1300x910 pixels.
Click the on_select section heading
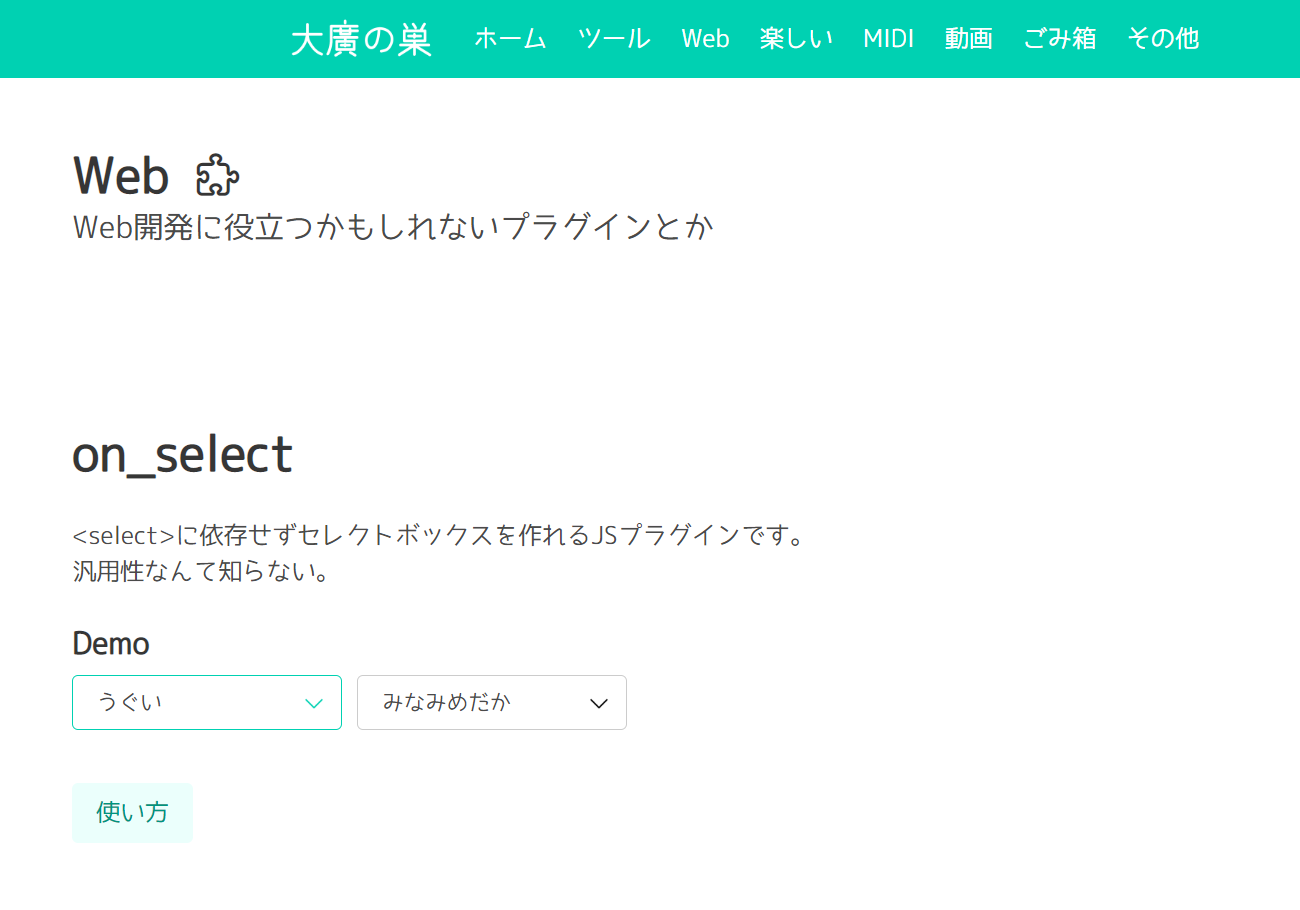click(182, 455)
